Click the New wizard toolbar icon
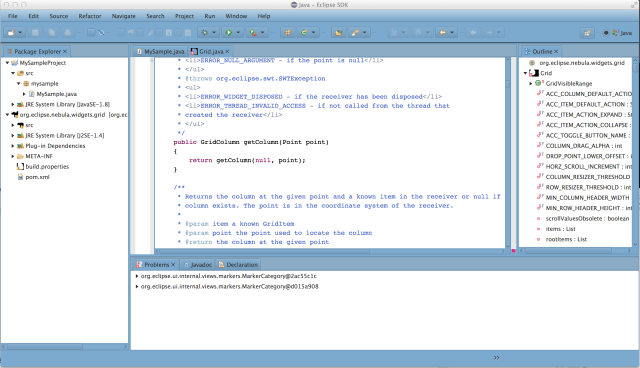This screenshot has height=368, width=640. tap(11, 32)
